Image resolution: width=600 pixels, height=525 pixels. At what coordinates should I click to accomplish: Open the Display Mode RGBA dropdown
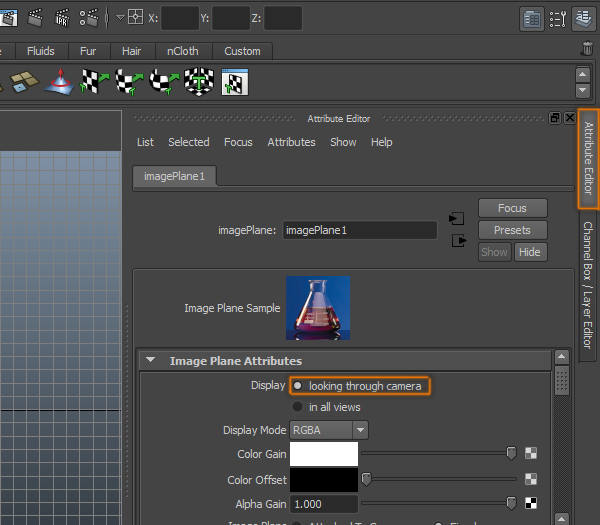coord(329,430)
